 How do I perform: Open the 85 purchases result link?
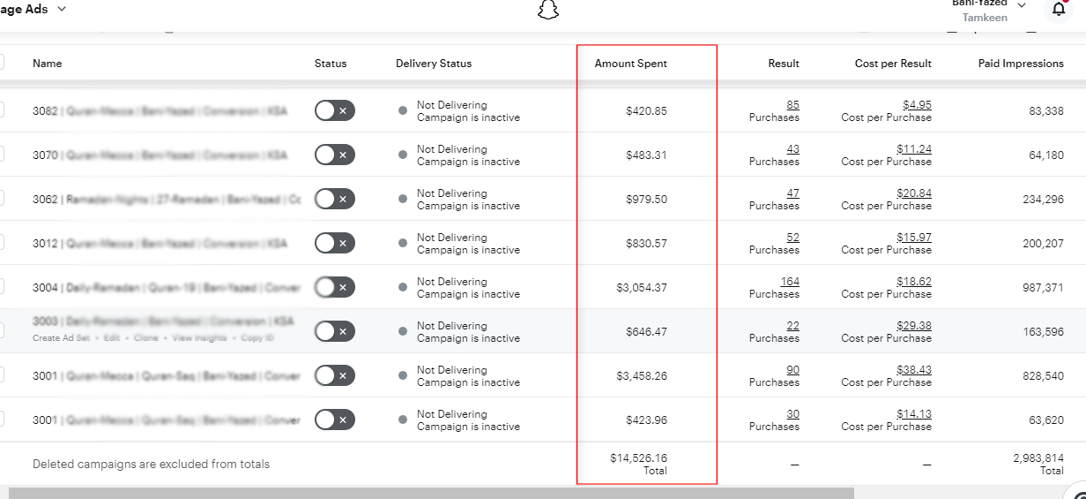coord(793,105)
